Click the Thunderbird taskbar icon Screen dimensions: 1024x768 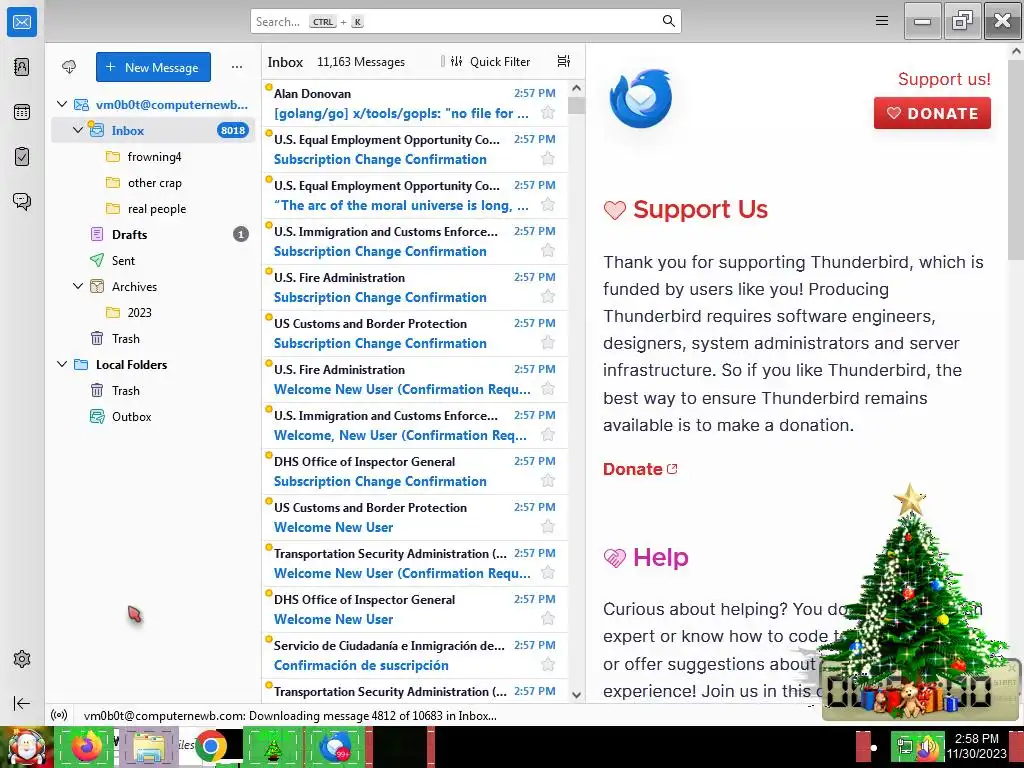pyautogui.click(x=335, y=746)
